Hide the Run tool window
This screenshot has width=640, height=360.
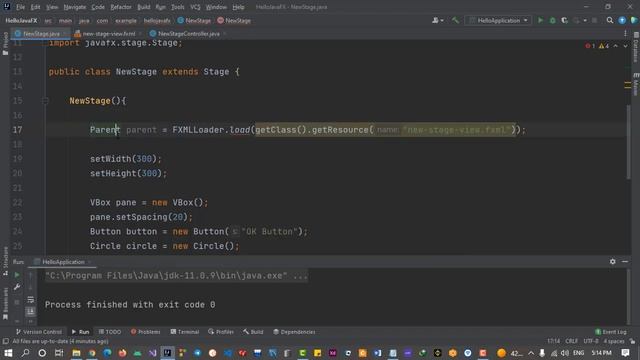[x=625, y=261]
